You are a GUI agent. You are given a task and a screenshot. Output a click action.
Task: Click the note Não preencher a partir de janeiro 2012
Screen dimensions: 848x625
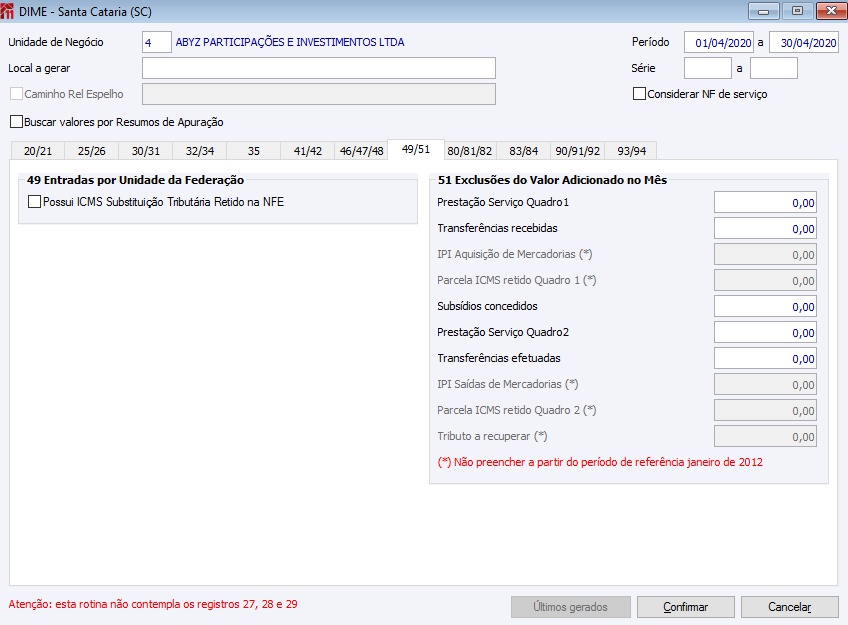click(x=600, y=462)
